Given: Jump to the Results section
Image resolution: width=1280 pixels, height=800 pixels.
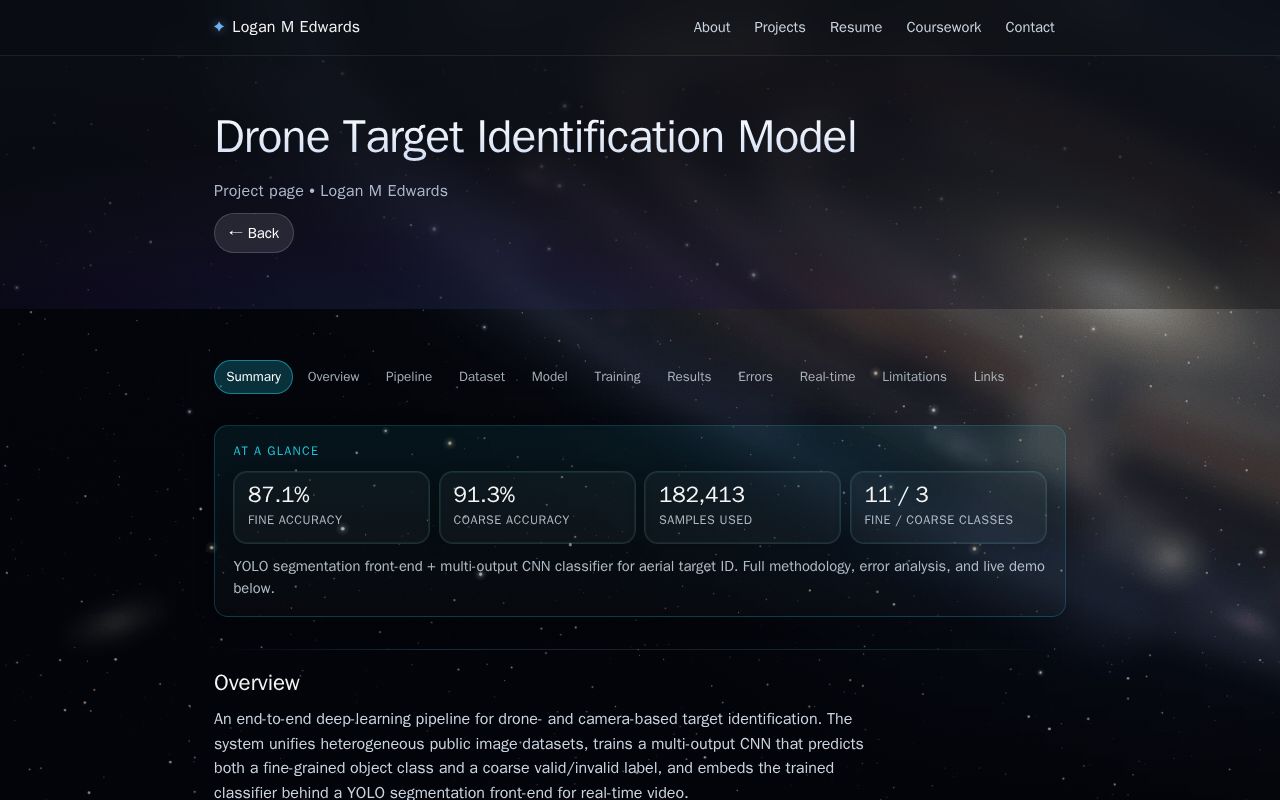Looking at the screenshot, I should pyautogui.click(x=689, y=377).
